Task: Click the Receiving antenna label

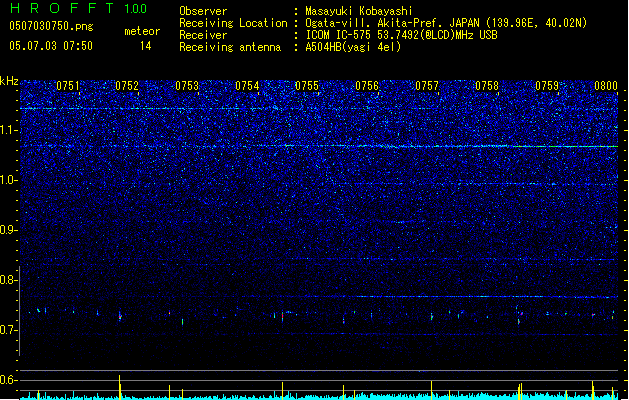Action: coord(230,47)
